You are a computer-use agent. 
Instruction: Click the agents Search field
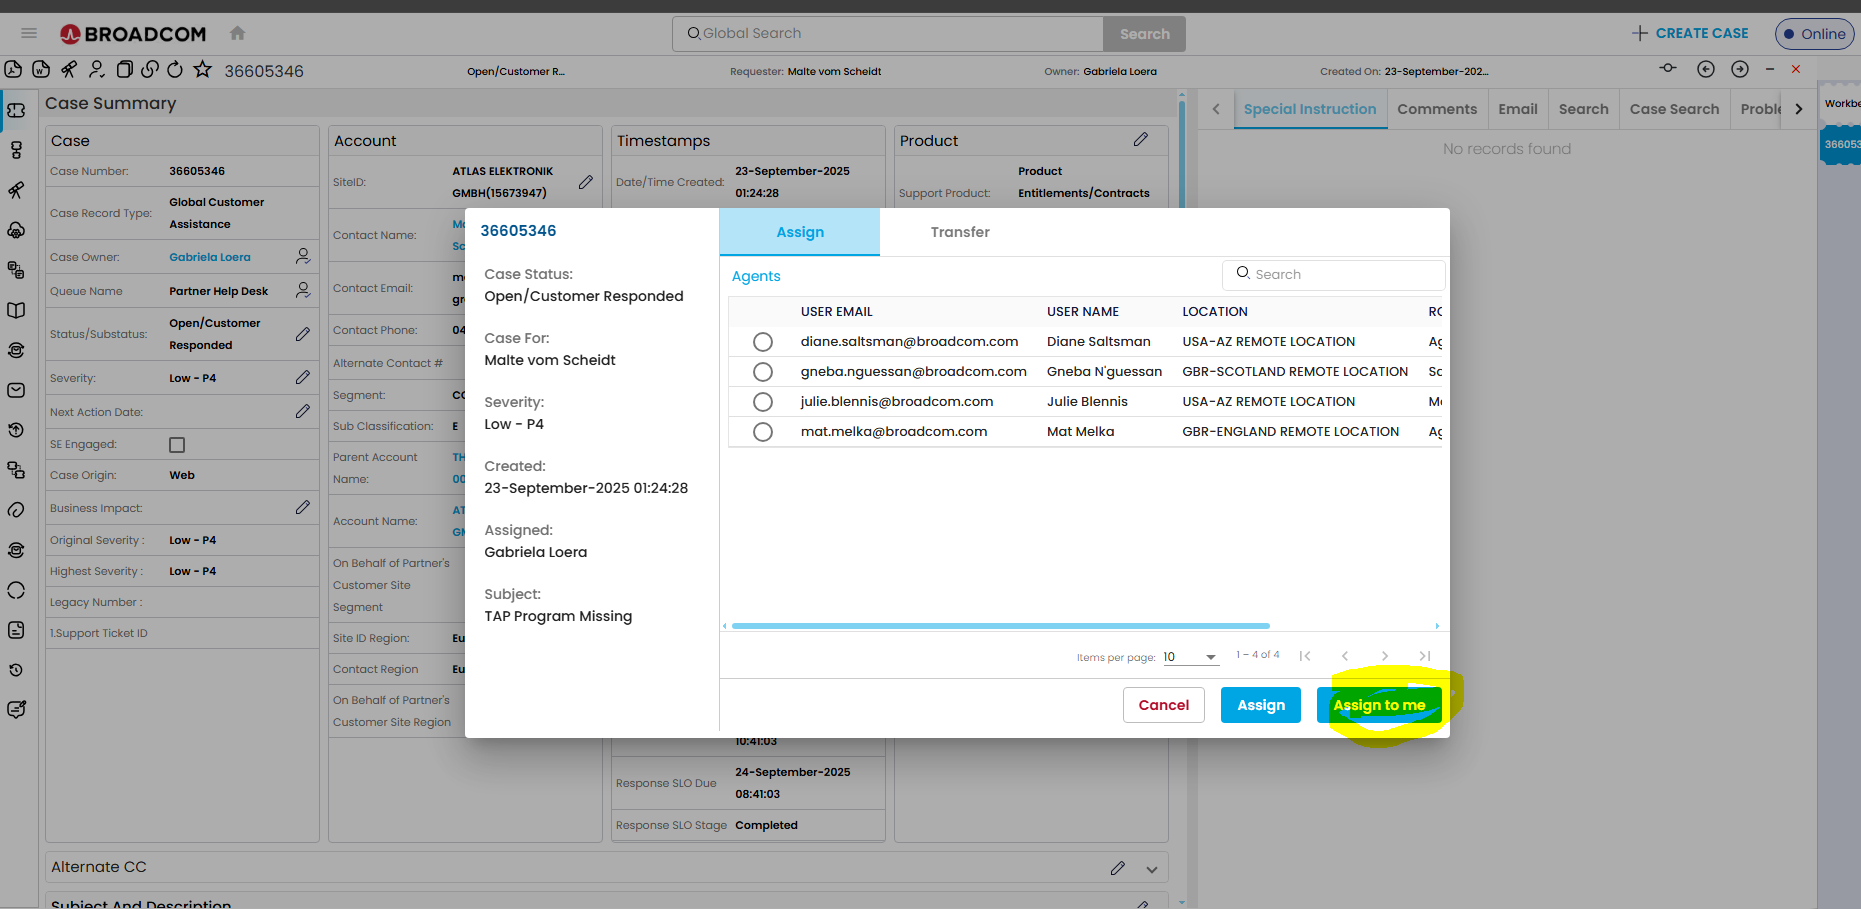(x=1333, y=274)
